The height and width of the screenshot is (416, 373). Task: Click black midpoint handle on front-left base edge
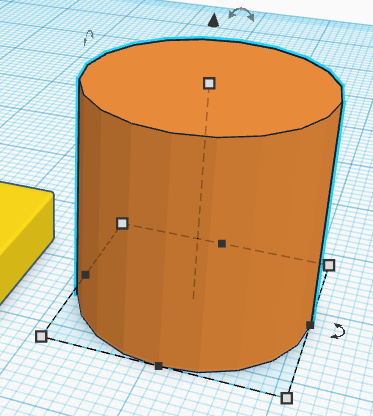159,366
